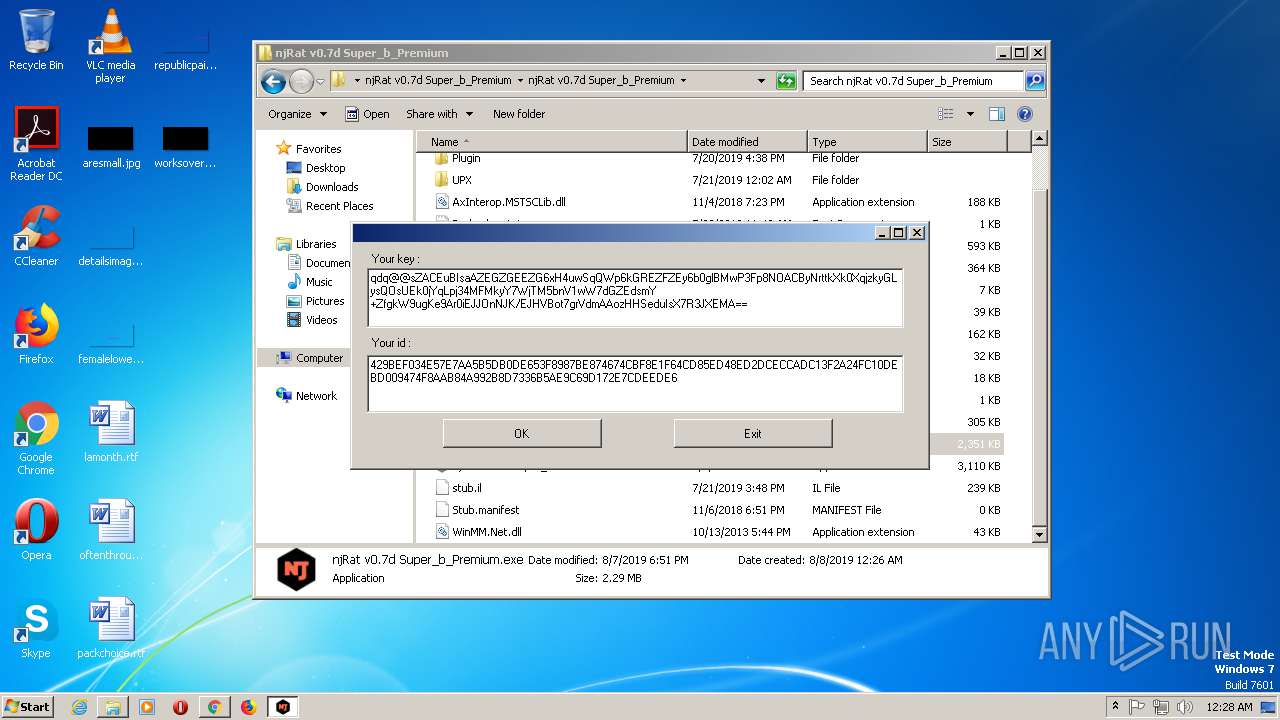Launch the Google Chrome desktop shortcut
Screen dimensions: 1280x720
pyautogui.click(x=36, y=438)
